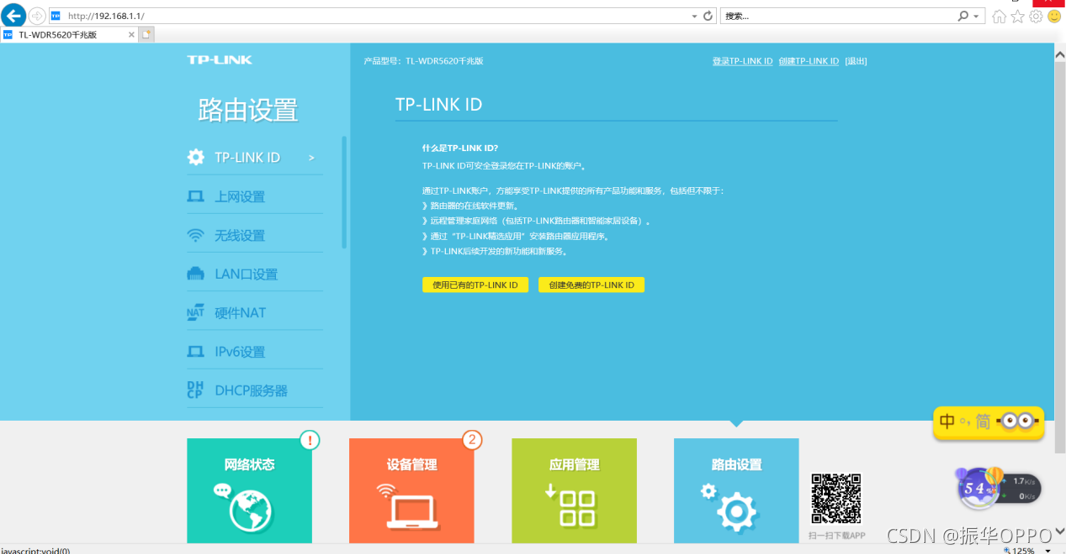1067x554 pixels.
Task: Click 使用已有的TP-LINK ID button
Action: click(475, 284)
